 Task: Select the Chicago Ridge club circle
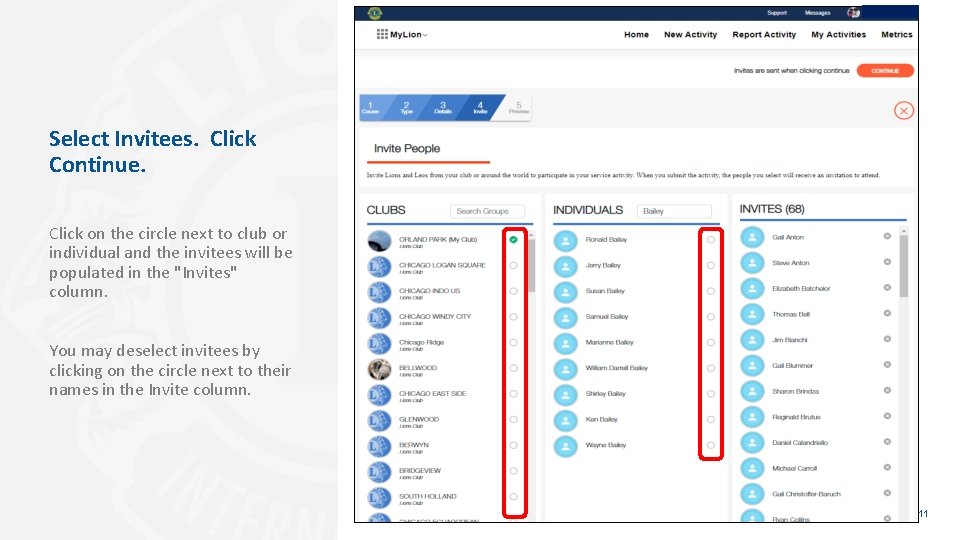click(x=513, y=342)
